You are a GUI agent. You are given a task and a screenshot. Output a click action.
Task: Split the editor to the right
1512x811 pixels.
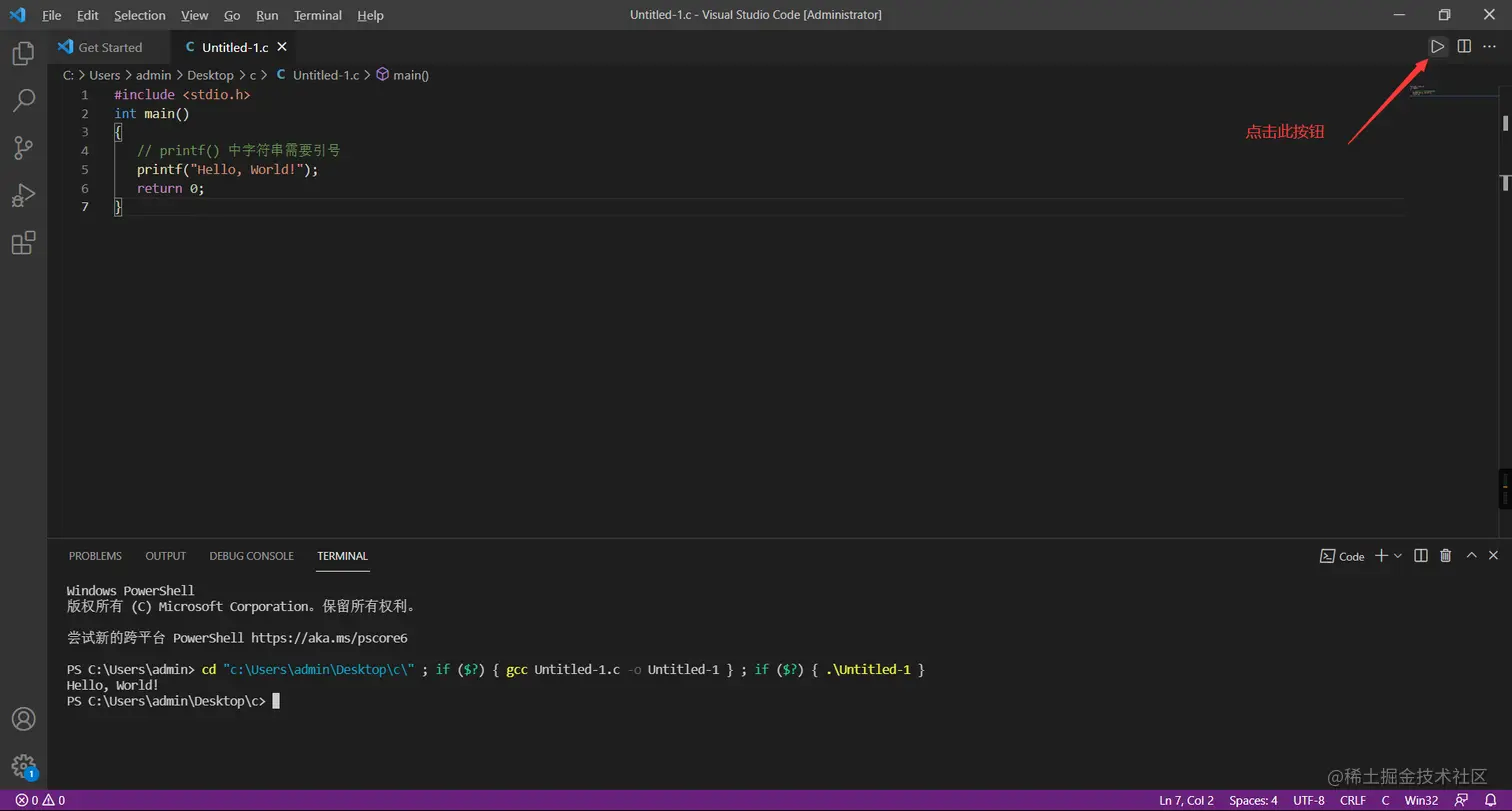tap(1464, 46)
